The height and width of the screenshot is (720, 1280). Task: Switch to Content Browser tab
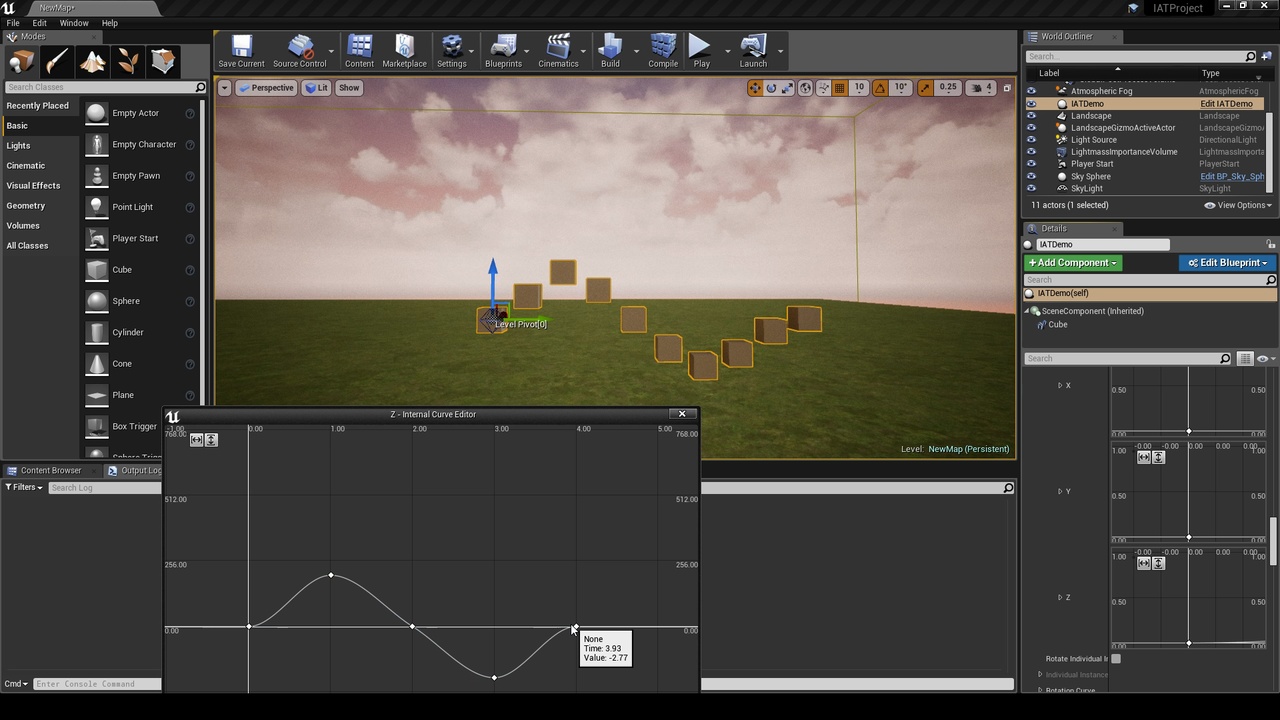click(x=45, y=470)
